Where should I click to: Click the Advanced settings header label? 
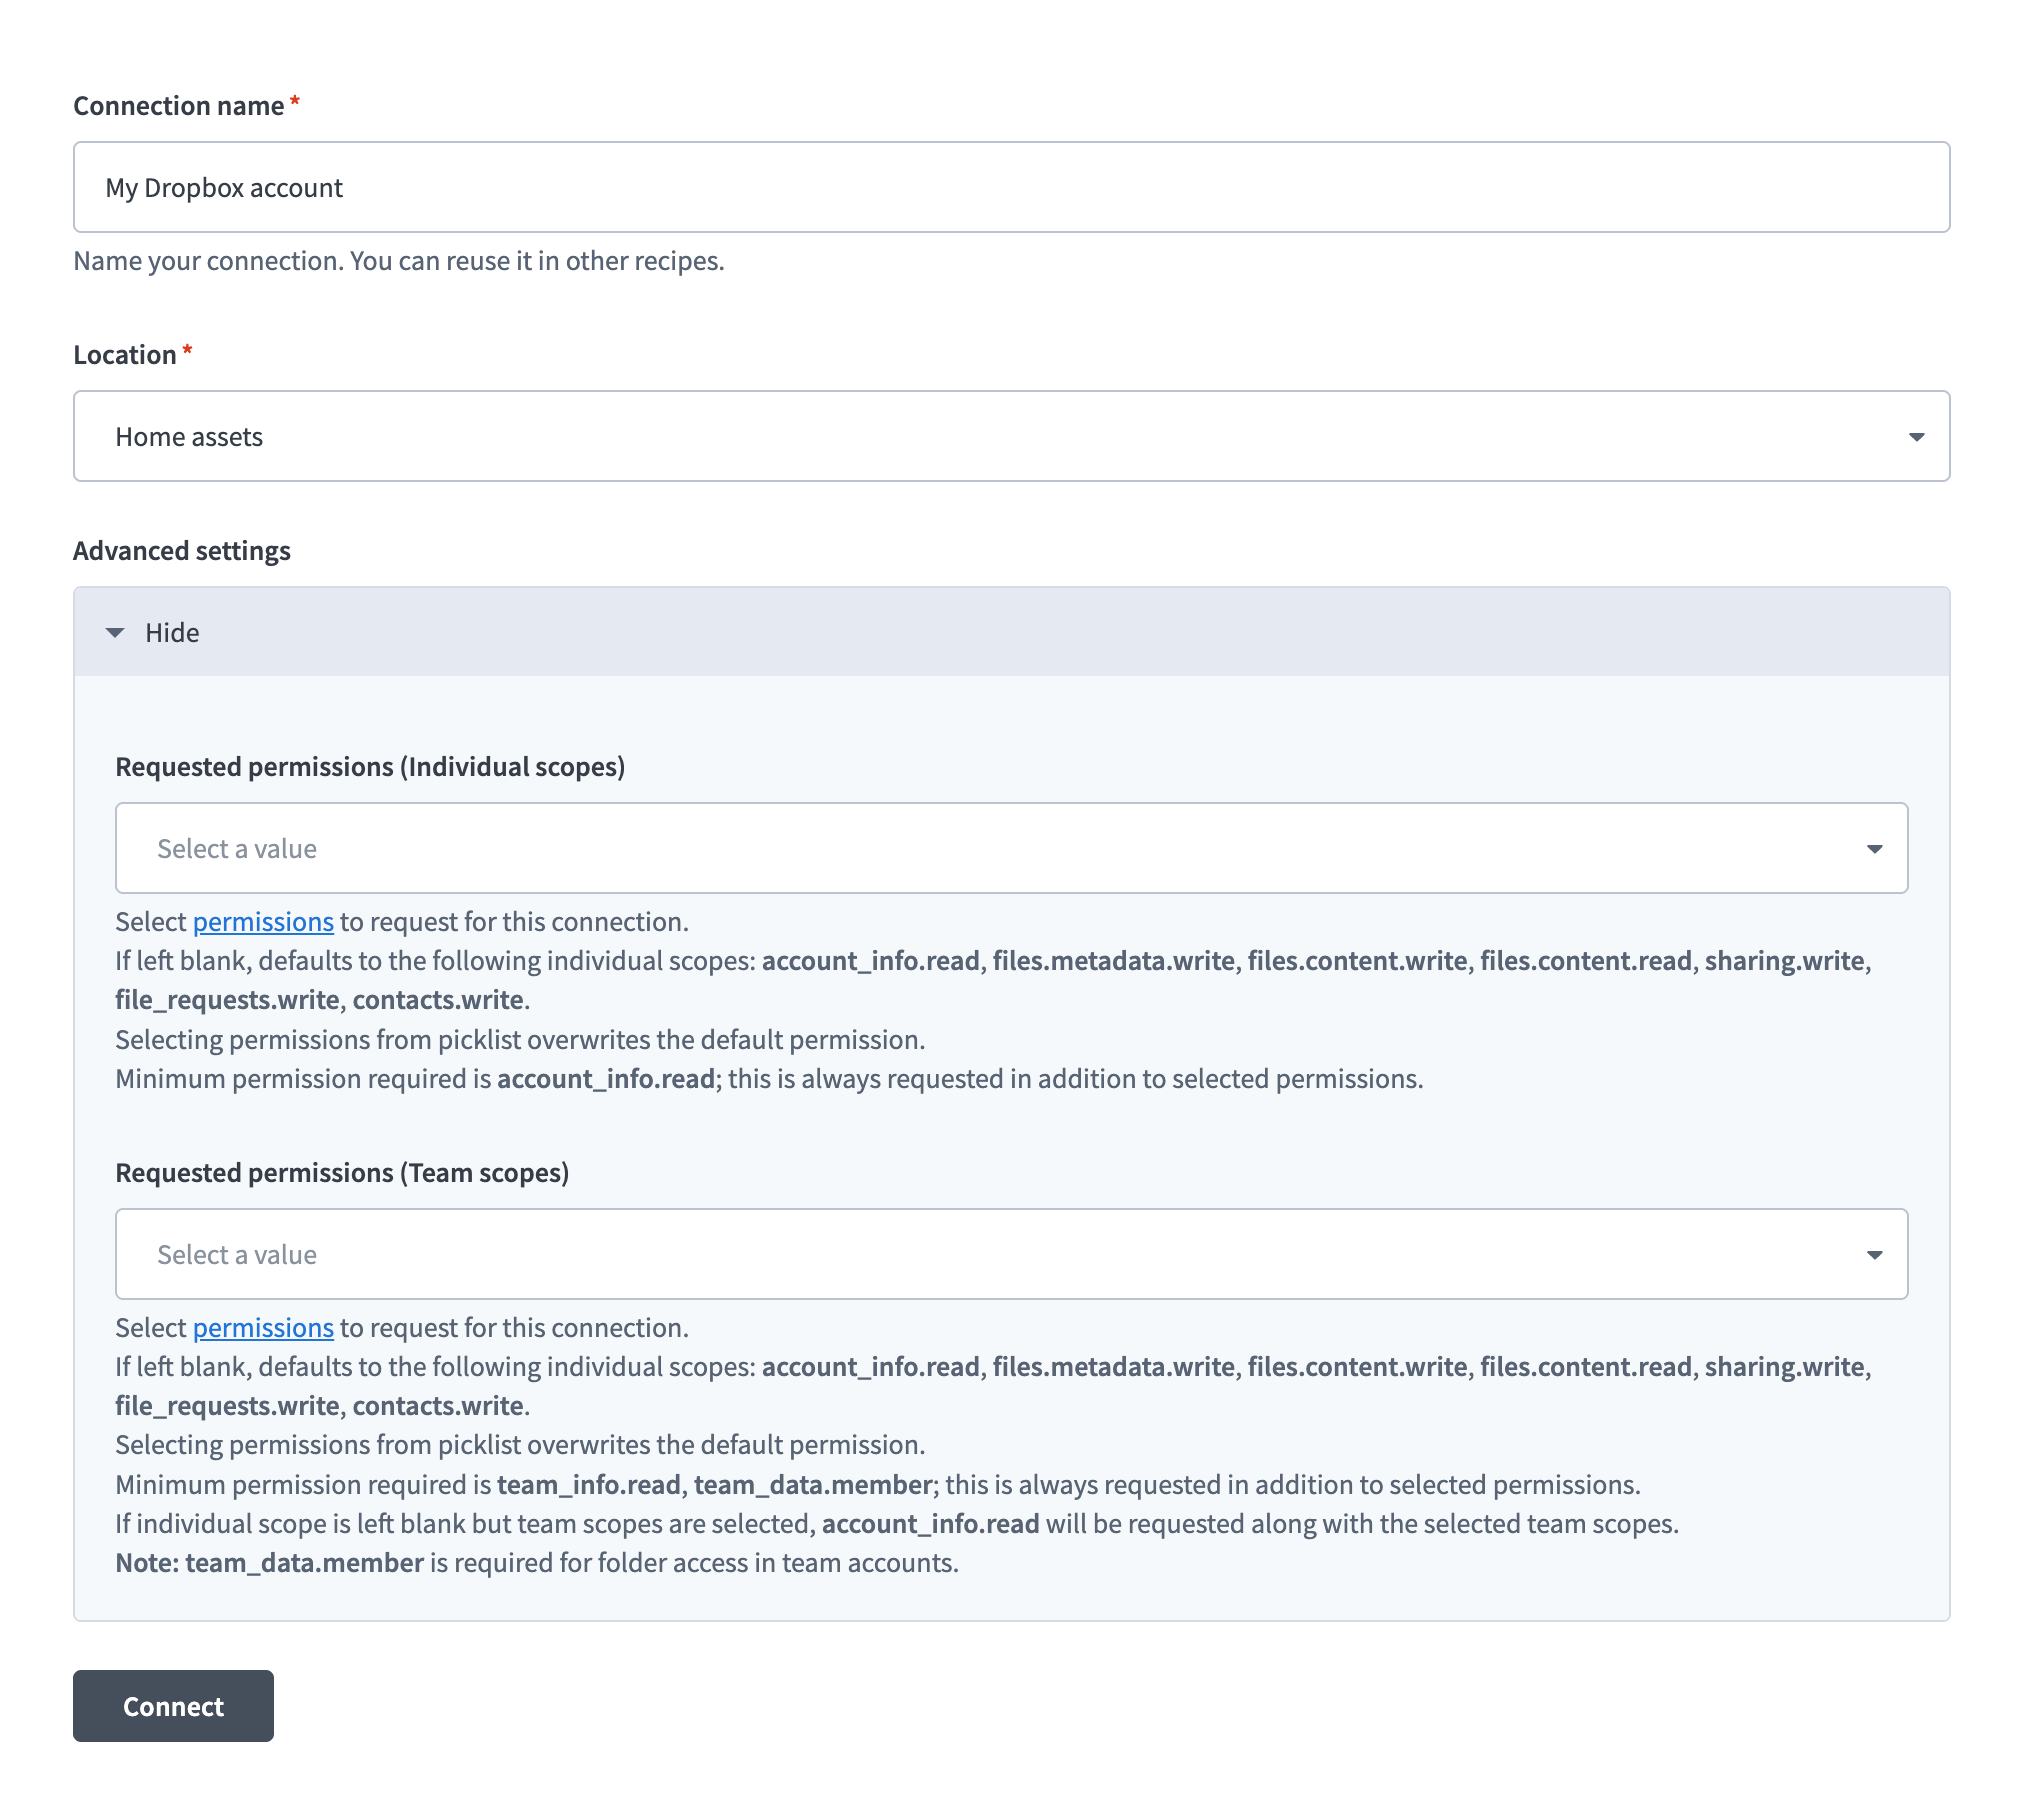point(181,550)
